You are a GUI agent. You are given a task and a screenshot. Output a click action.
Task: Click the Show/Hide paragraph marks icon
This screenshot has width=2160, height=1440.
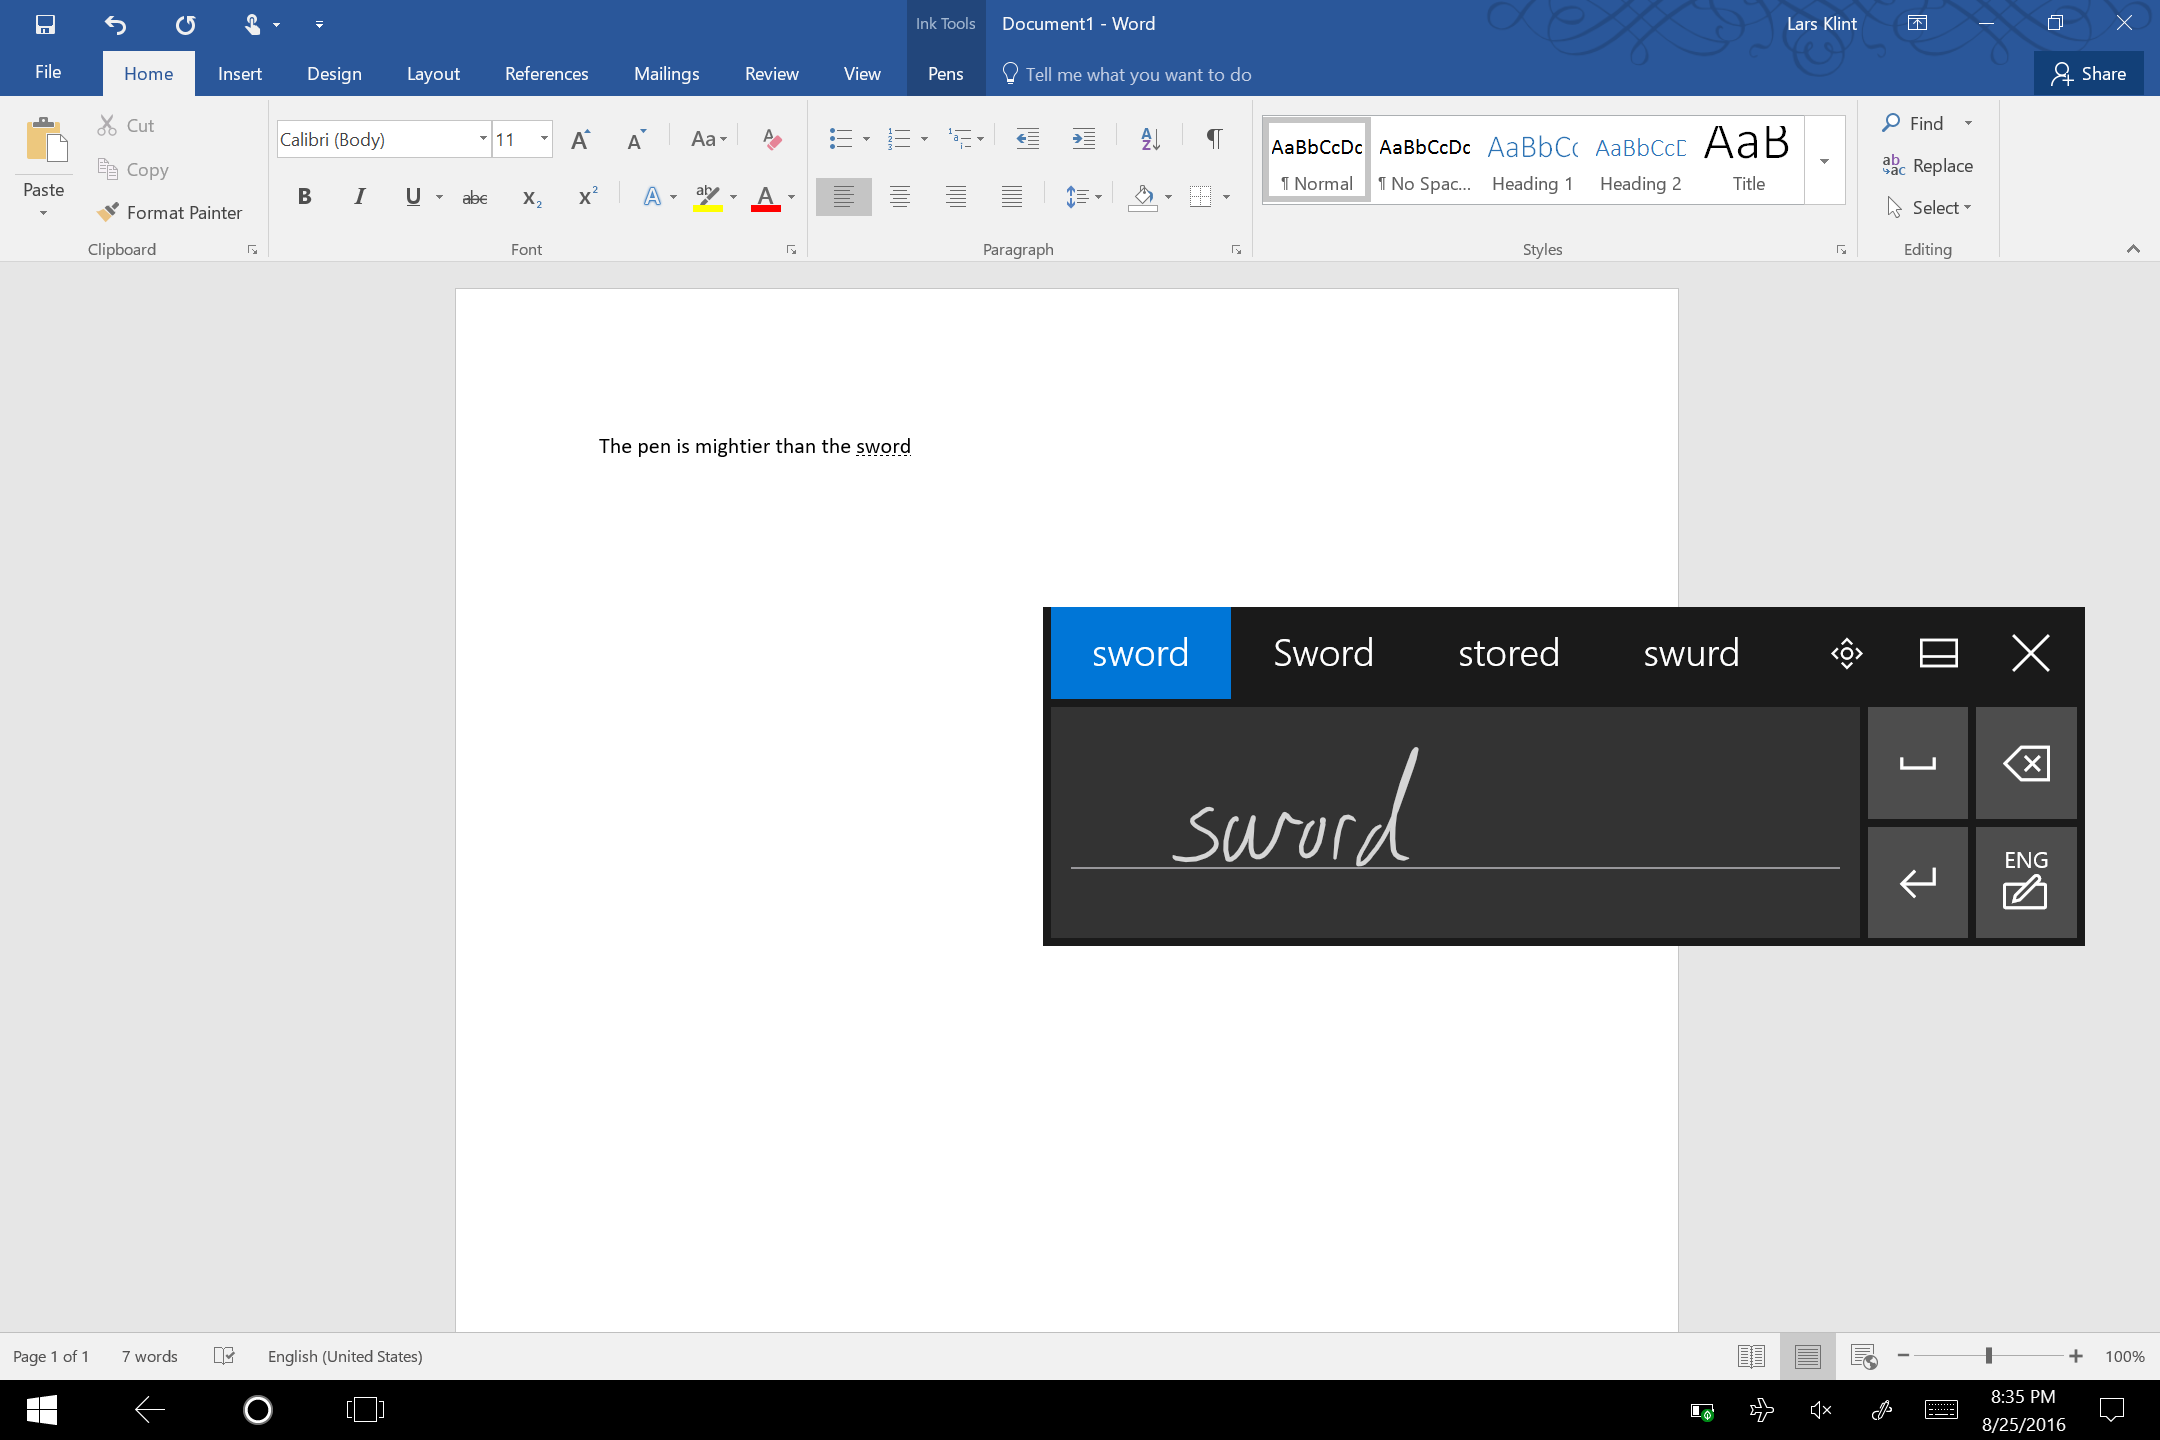(x=1212, y=140)
